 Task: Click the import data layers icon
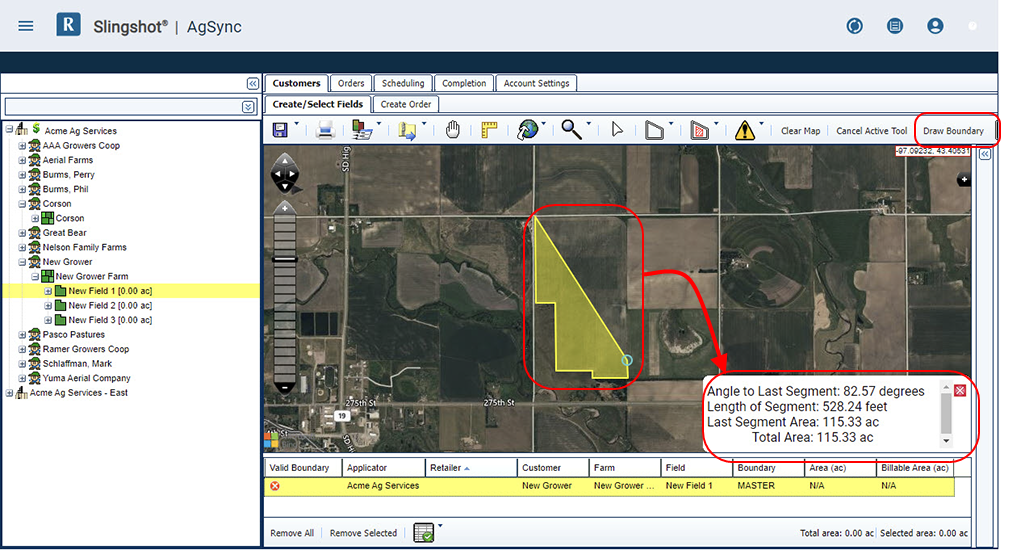click(362, 130)
